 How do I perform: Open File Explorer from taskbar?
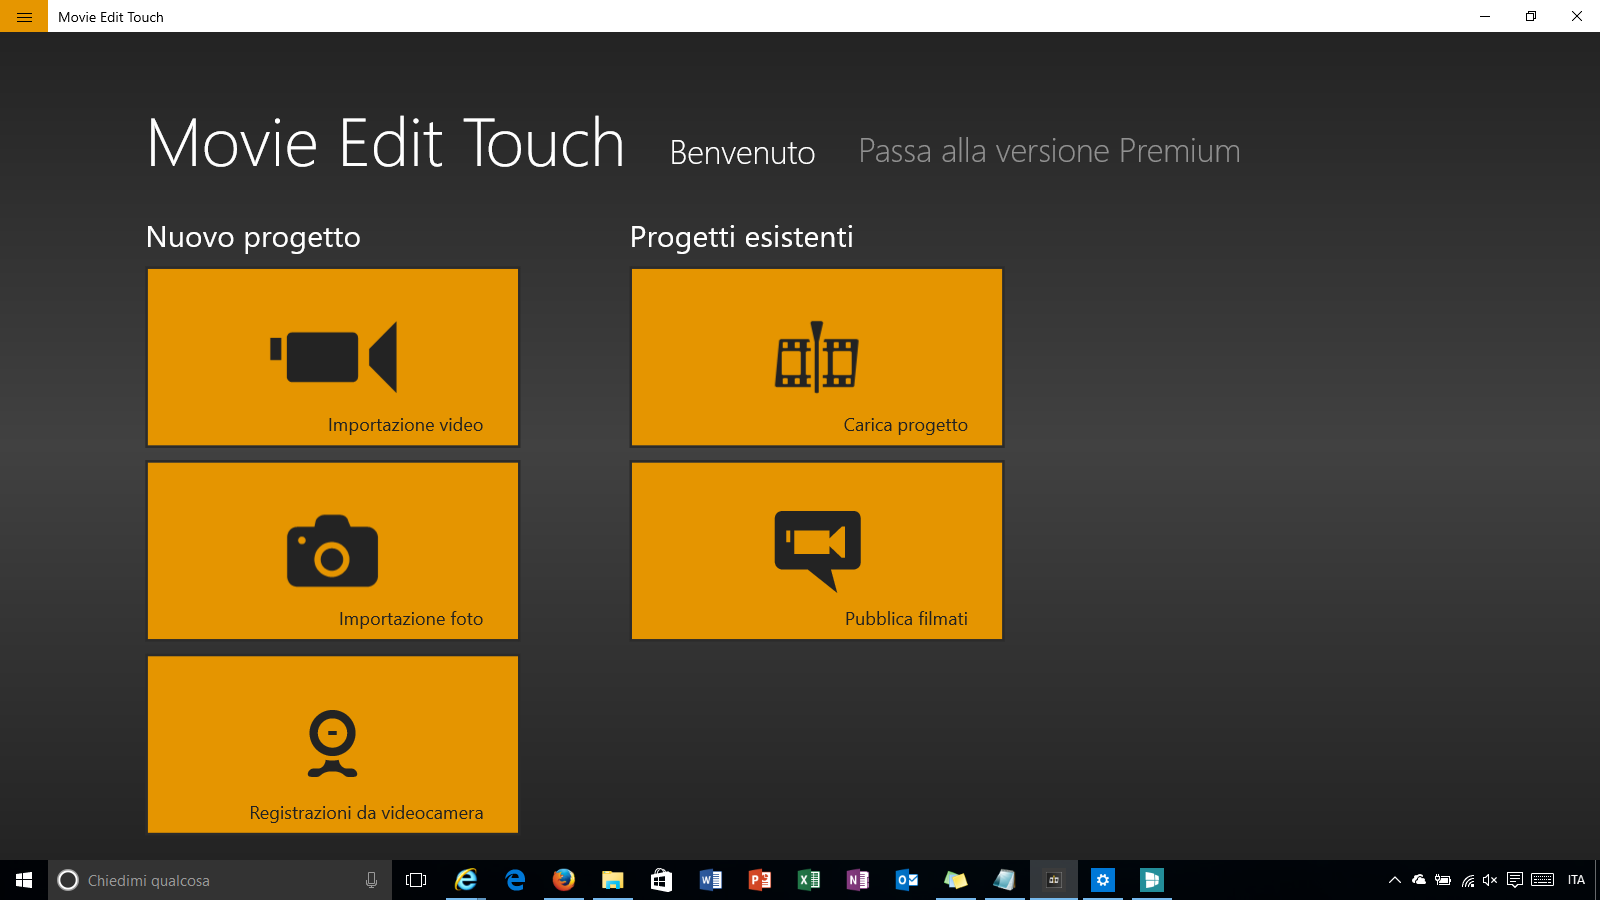point(613,880)
